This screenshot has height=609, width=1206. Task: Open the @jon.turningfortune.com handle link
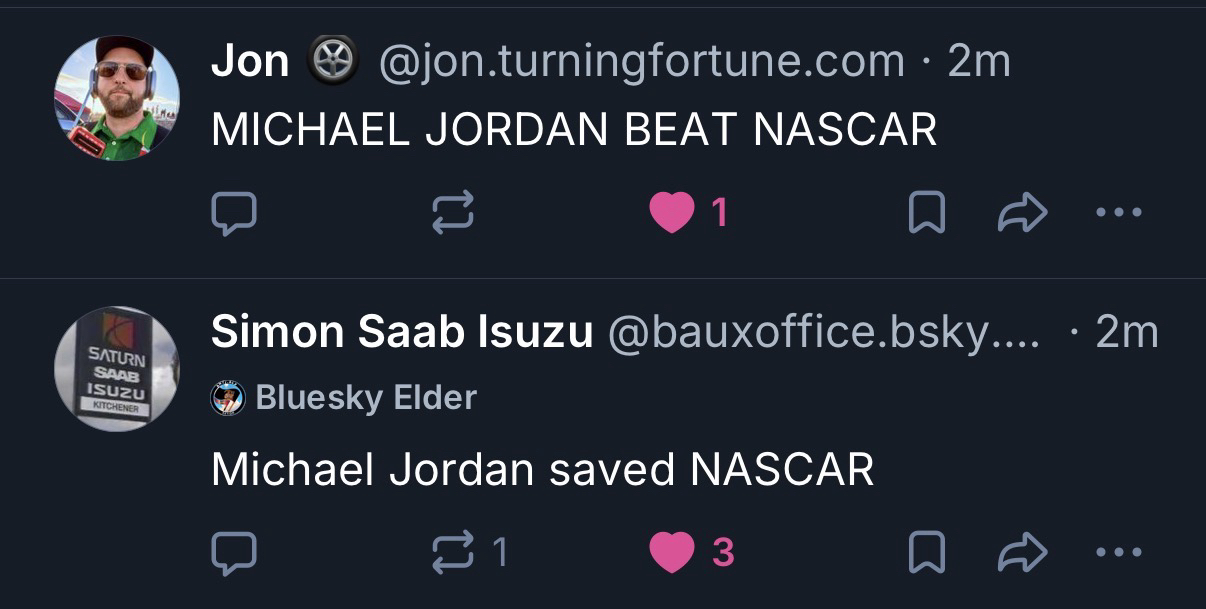tap(641, 63)
